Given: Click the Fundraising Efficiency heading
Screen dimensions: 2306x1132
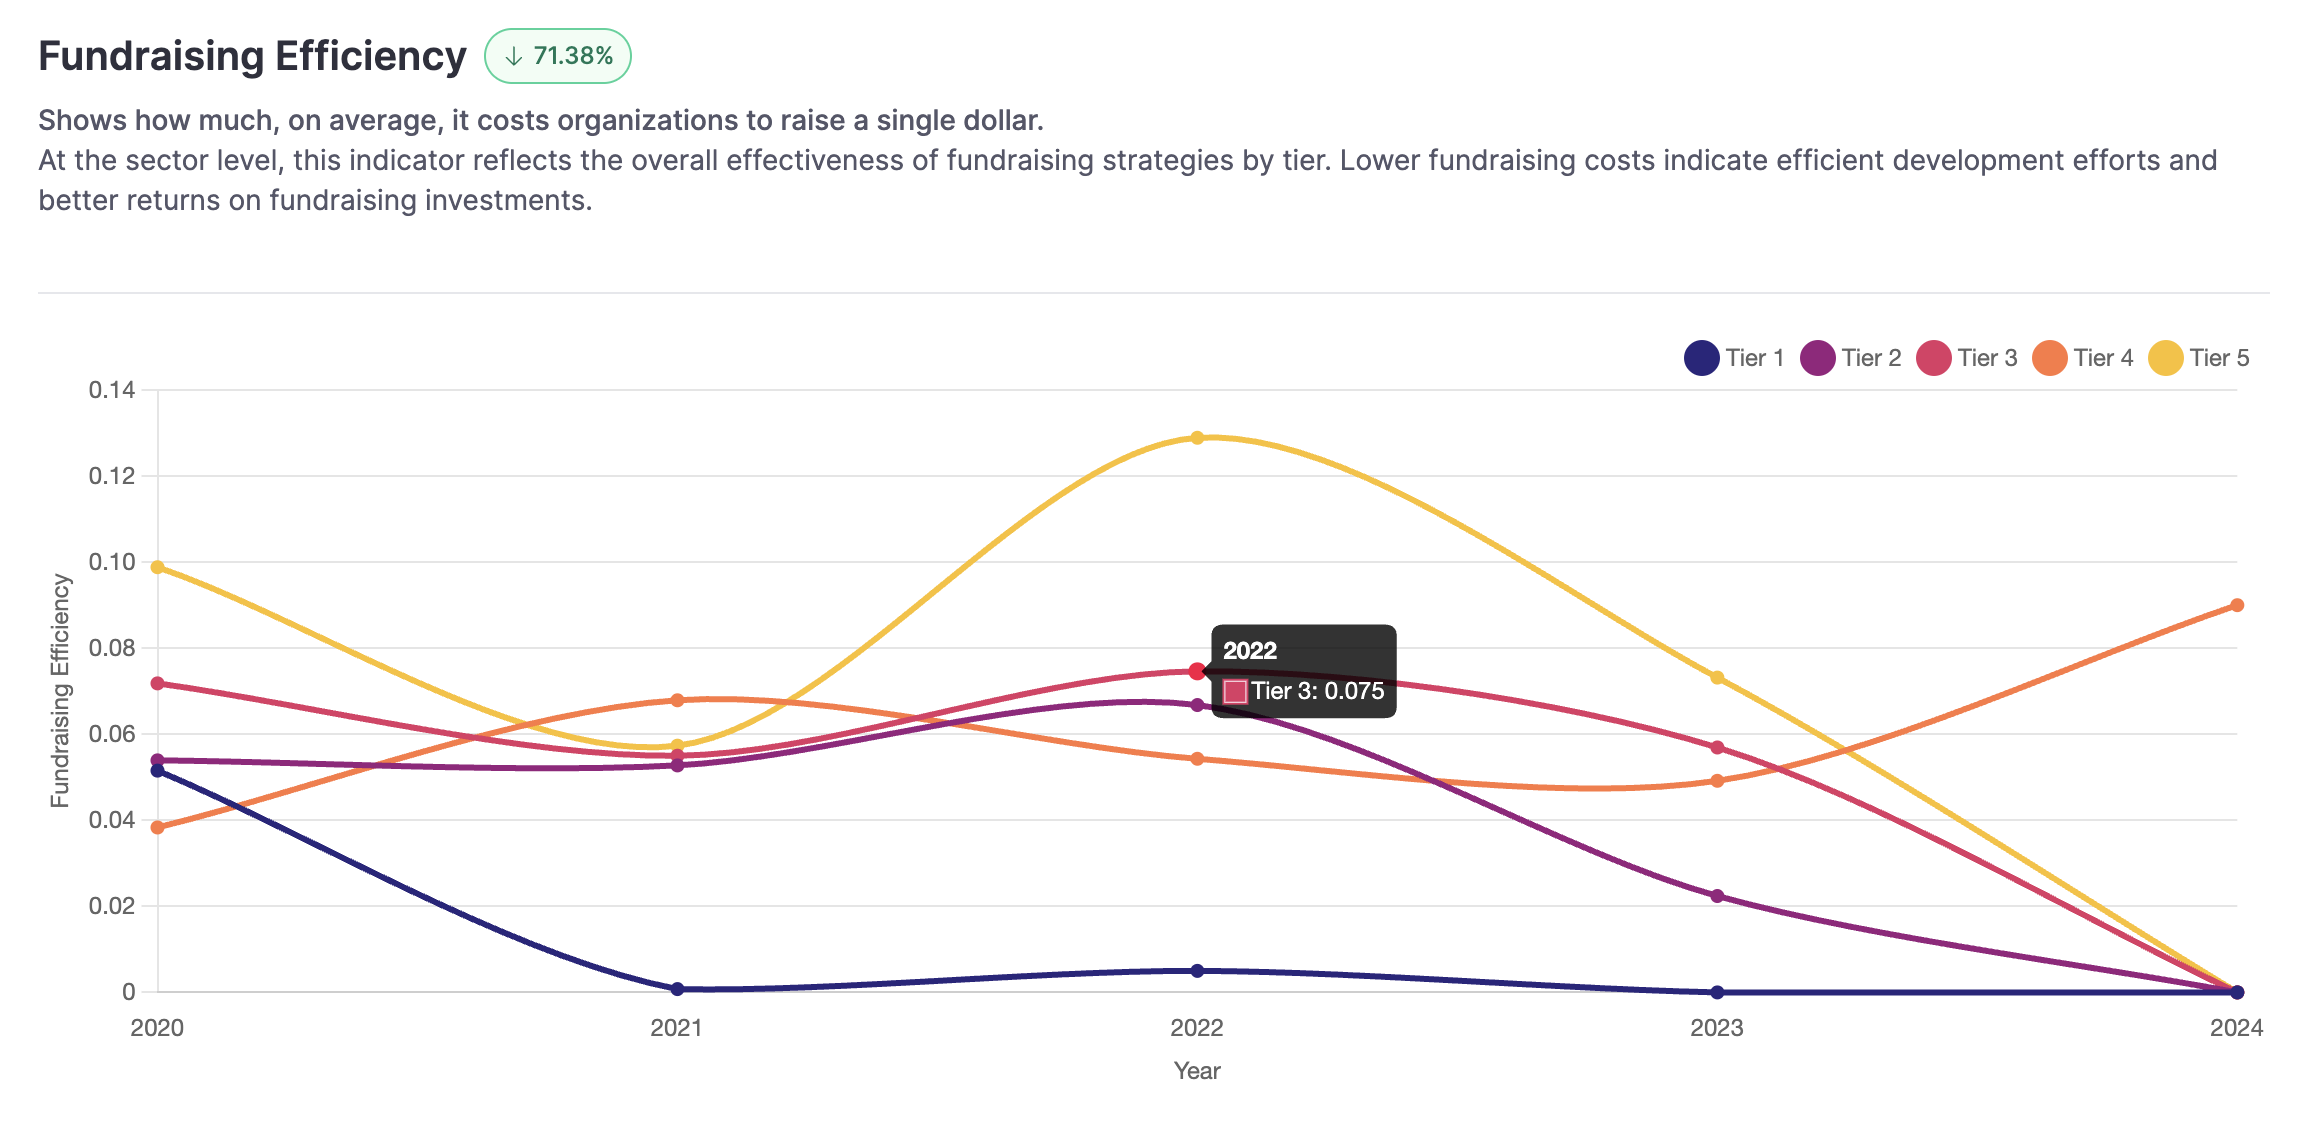Looking at the screenshot, I should 252,56.
